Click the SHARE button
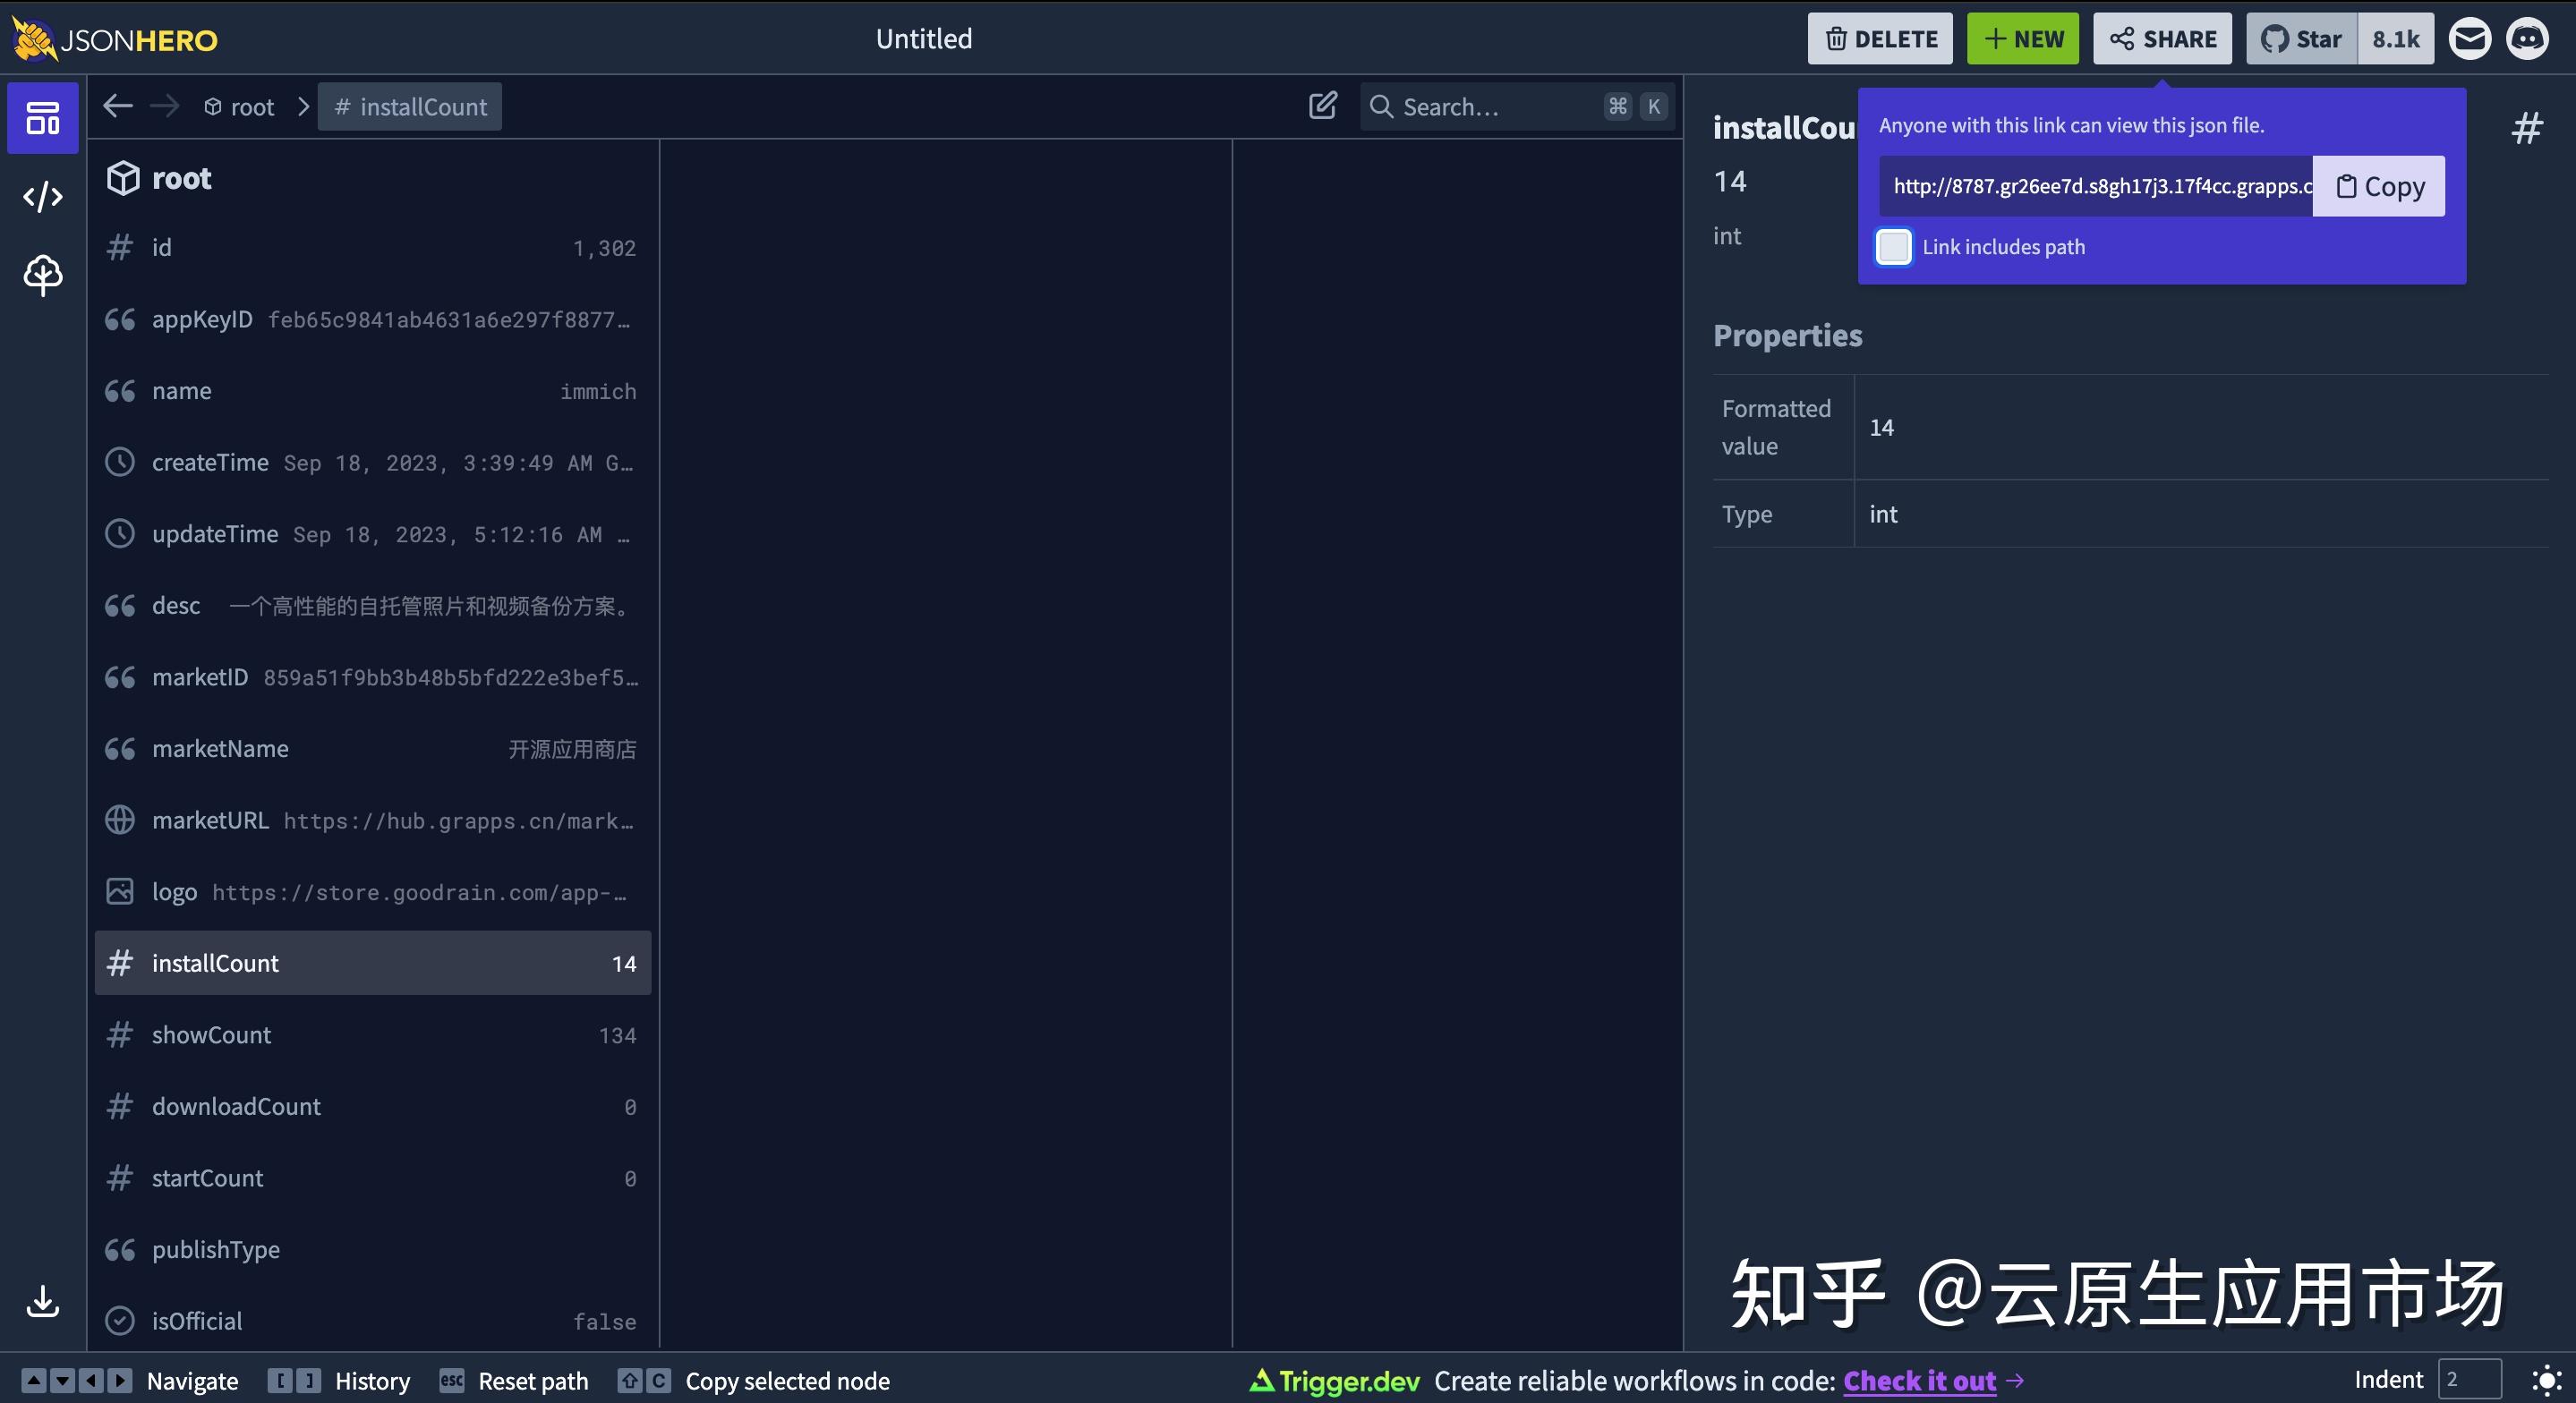 pos(2162,38)
